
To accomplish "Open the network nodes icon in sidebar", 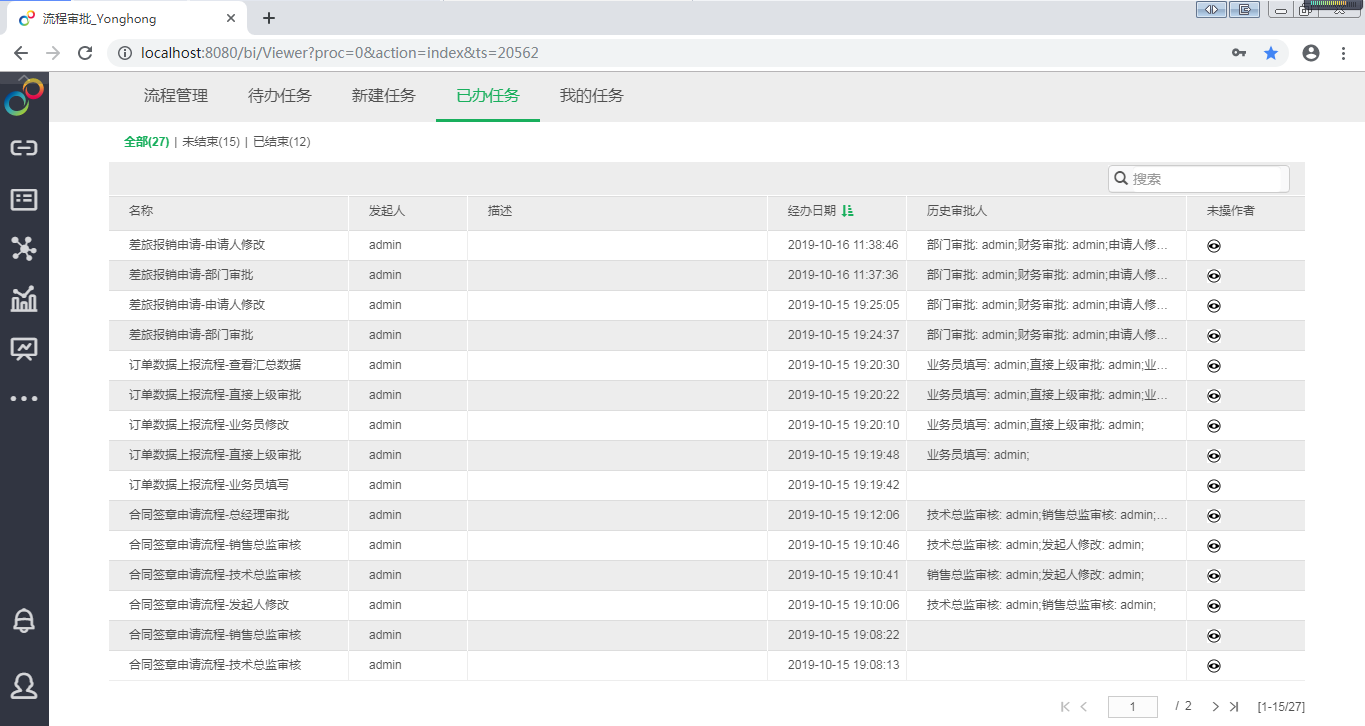I will point(24,249).
